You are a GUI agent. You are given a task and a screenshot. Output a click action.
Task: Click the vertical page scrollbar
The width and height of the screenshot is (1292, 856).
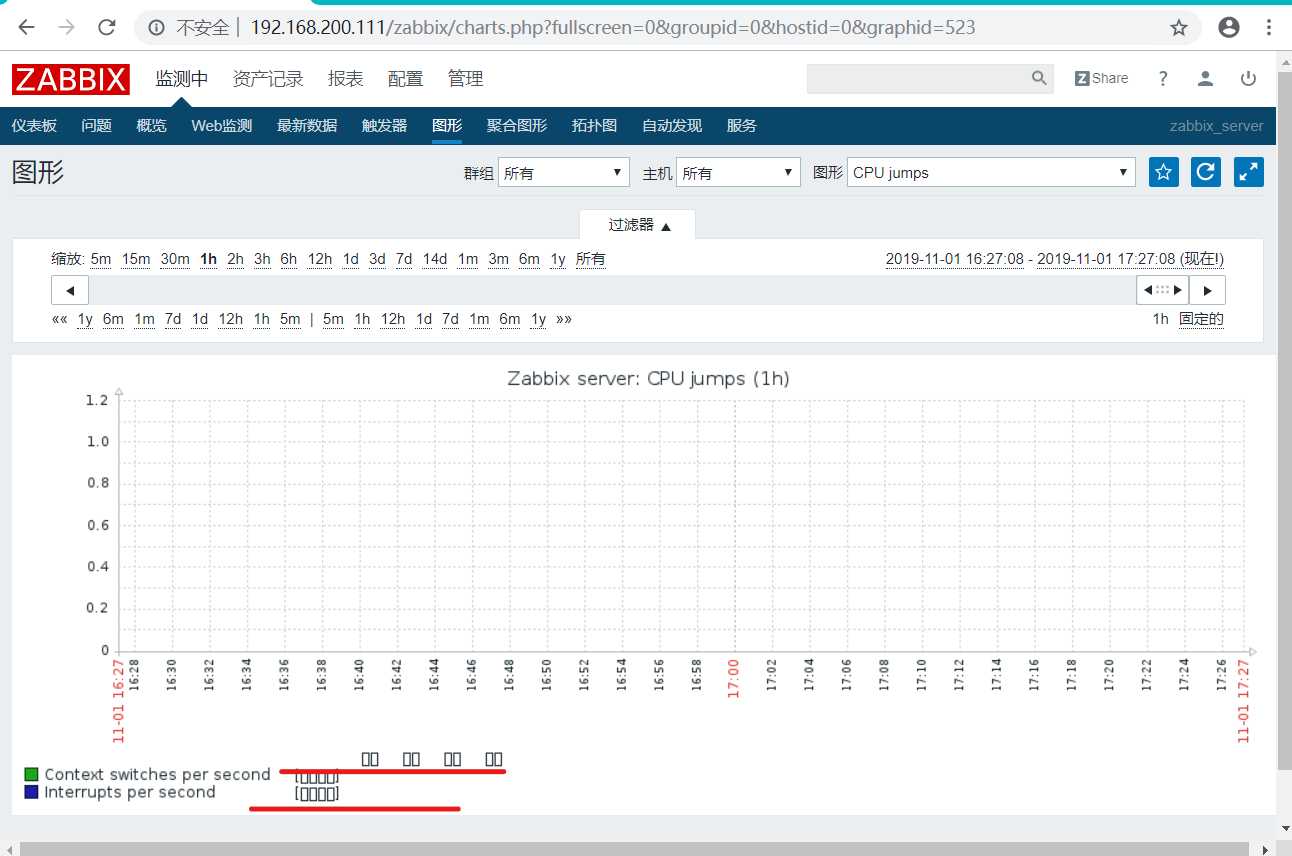(1284, 420)
